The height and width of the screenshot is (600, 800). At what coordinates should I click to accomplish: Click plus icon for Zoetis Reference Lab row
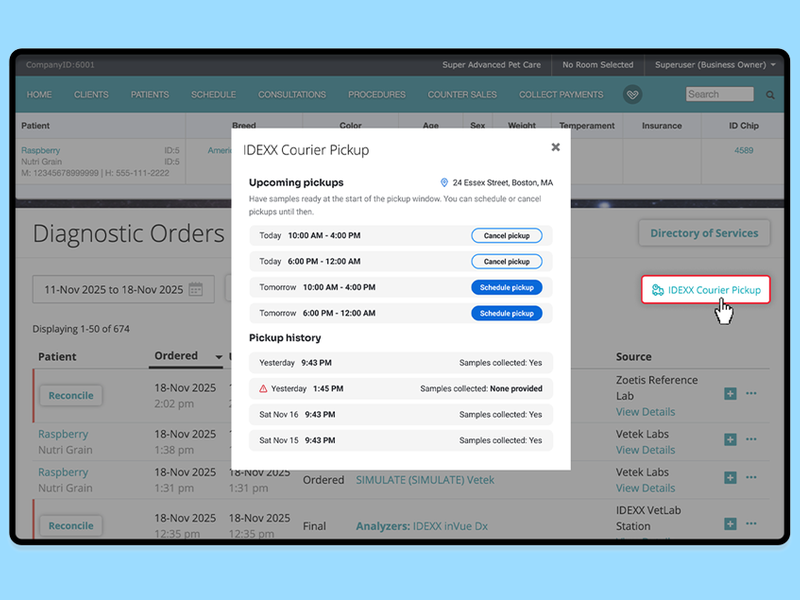tap(730, 393)
